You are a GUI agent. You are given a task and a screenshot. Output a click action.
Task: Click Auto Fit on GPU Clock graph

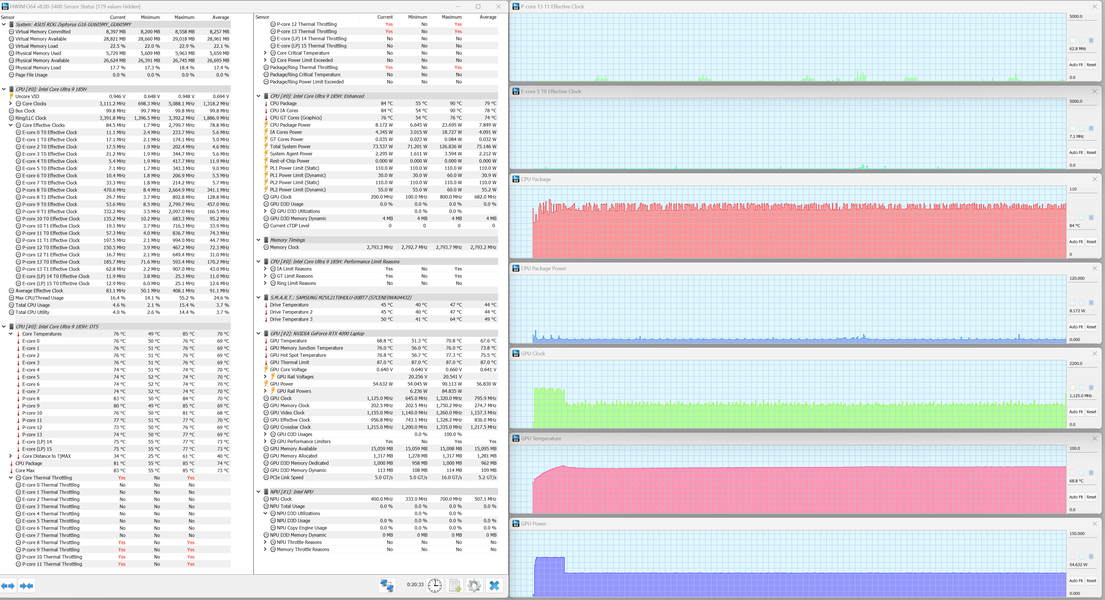tap(1075, 412)
